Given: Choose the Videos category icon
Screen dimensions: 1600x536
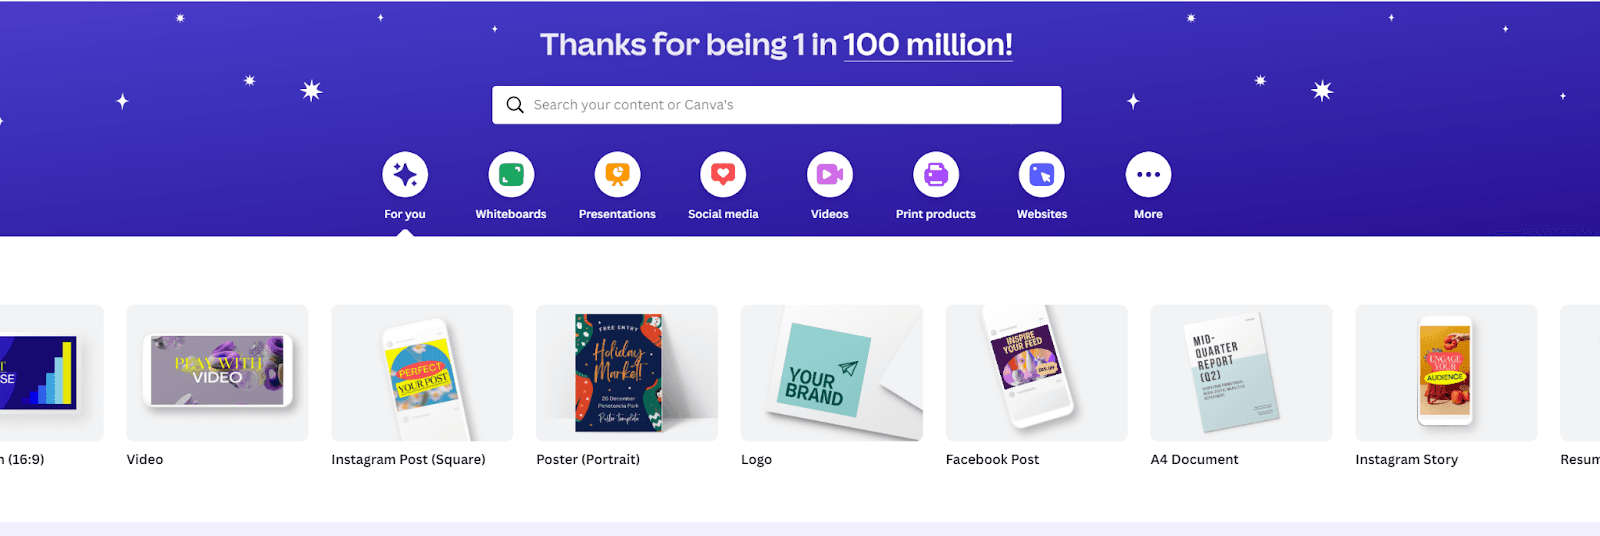Looking at the screenshot, I should [830, 175].
